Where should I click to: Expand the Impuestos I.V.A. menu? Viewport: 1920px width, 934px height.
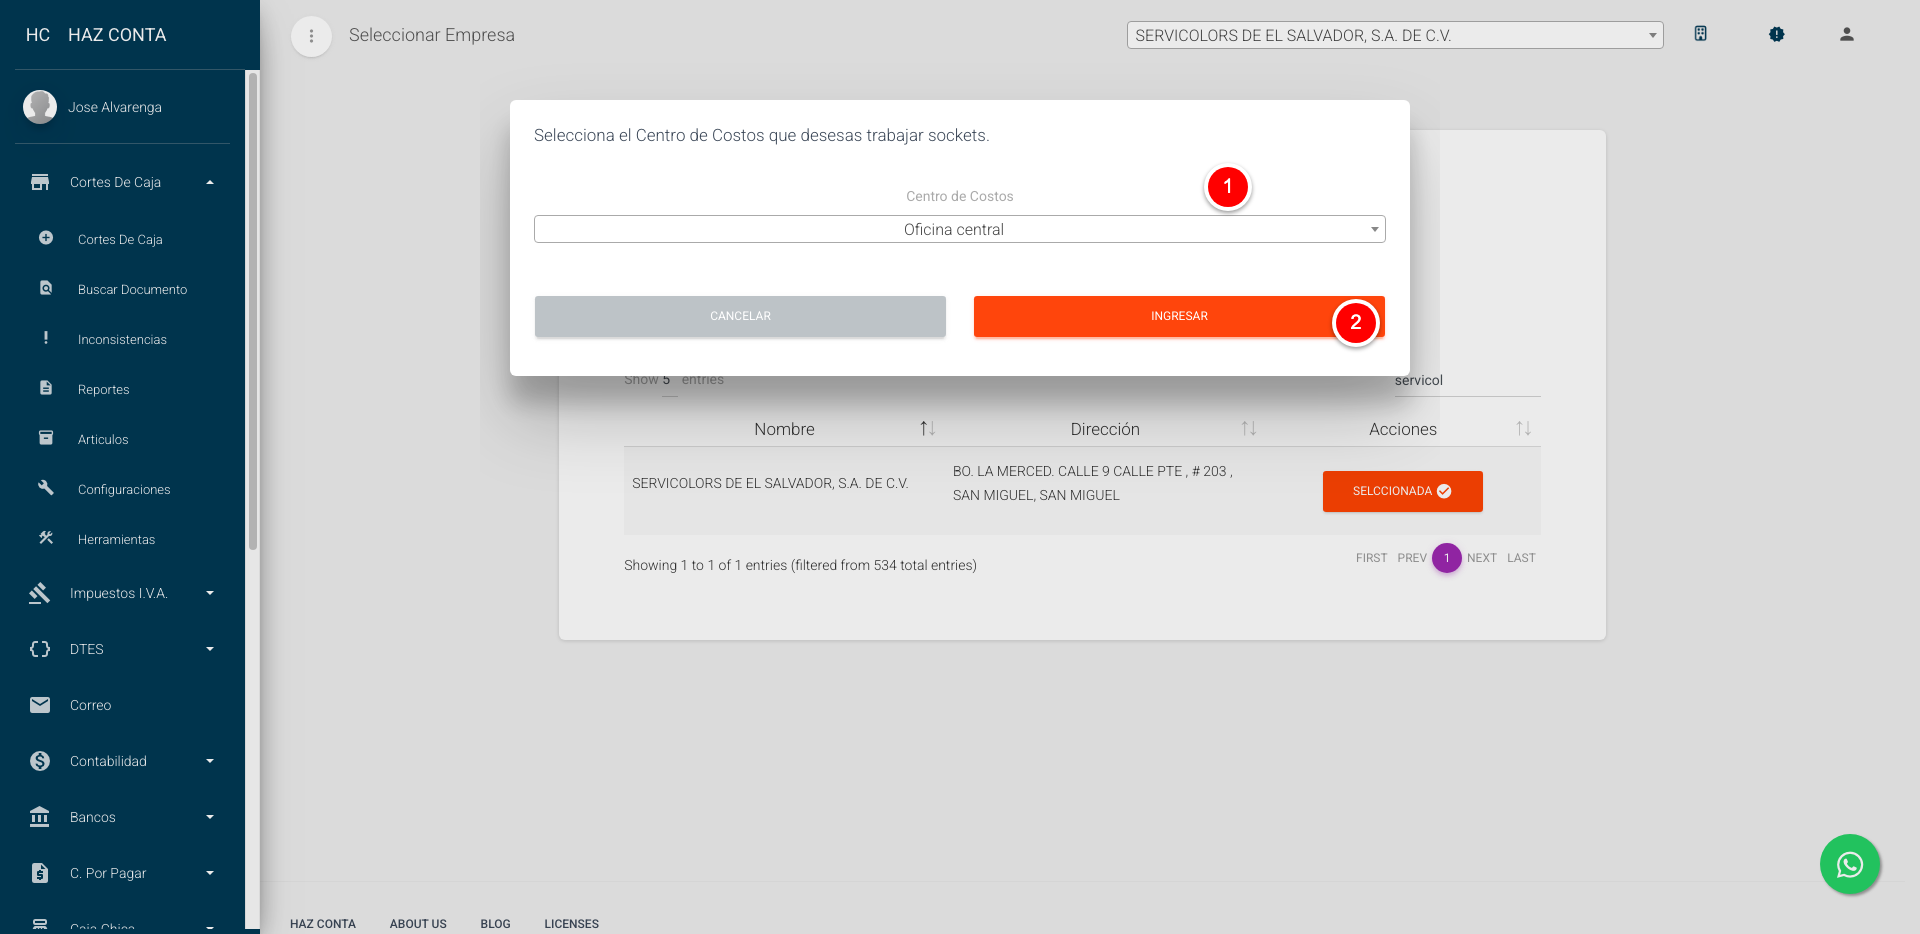tap(210, 593)
